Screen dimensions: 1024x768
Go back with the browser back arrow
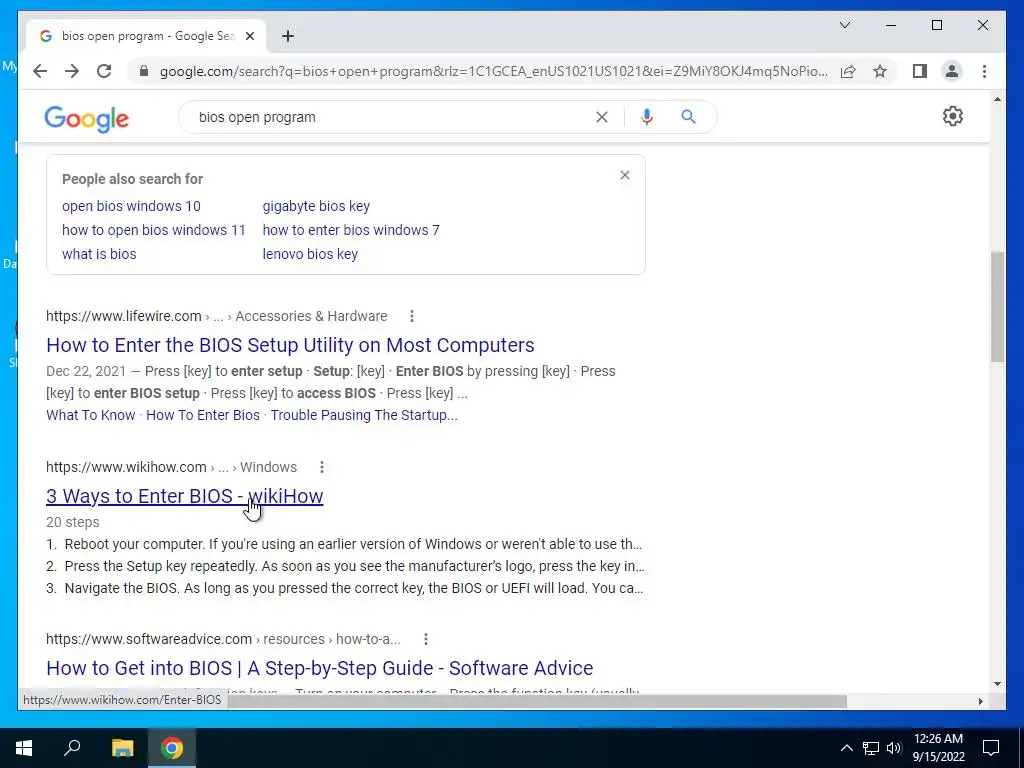point(40,71)
